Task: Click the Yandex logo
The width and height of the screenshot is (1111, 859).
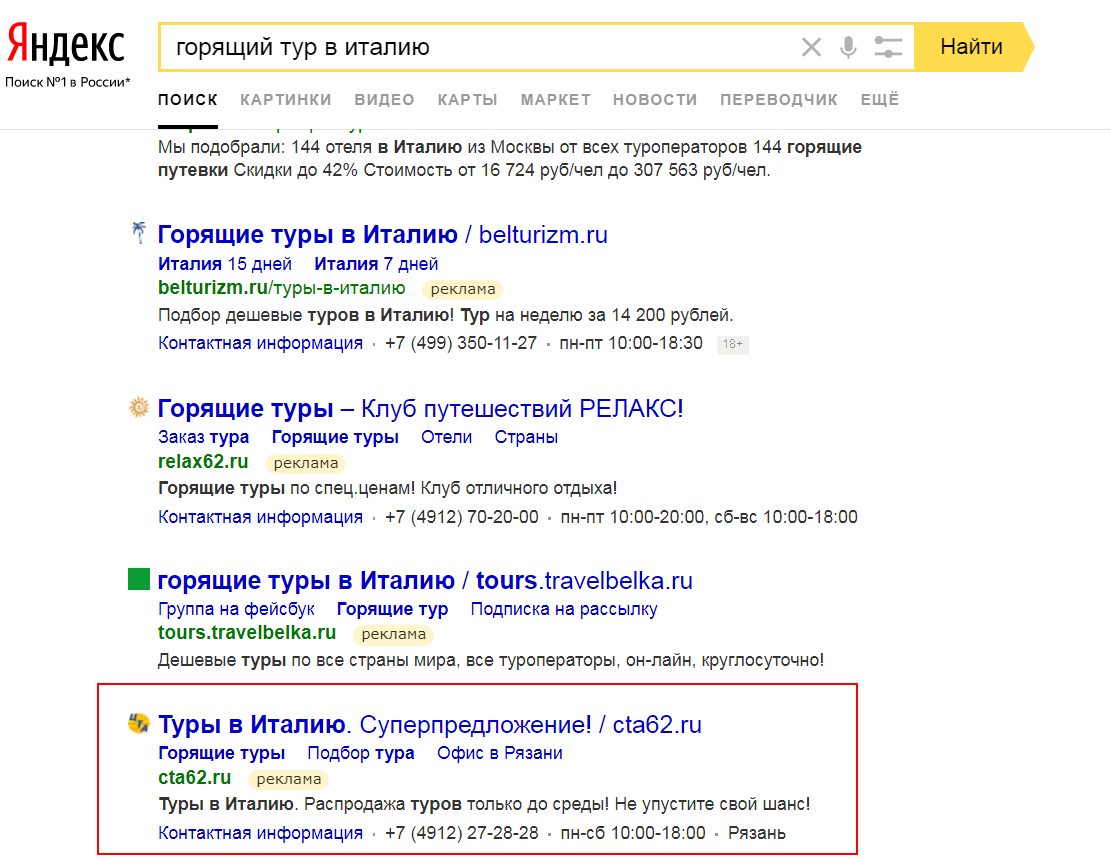Action: pyautogui.click(x=66, y=44)
